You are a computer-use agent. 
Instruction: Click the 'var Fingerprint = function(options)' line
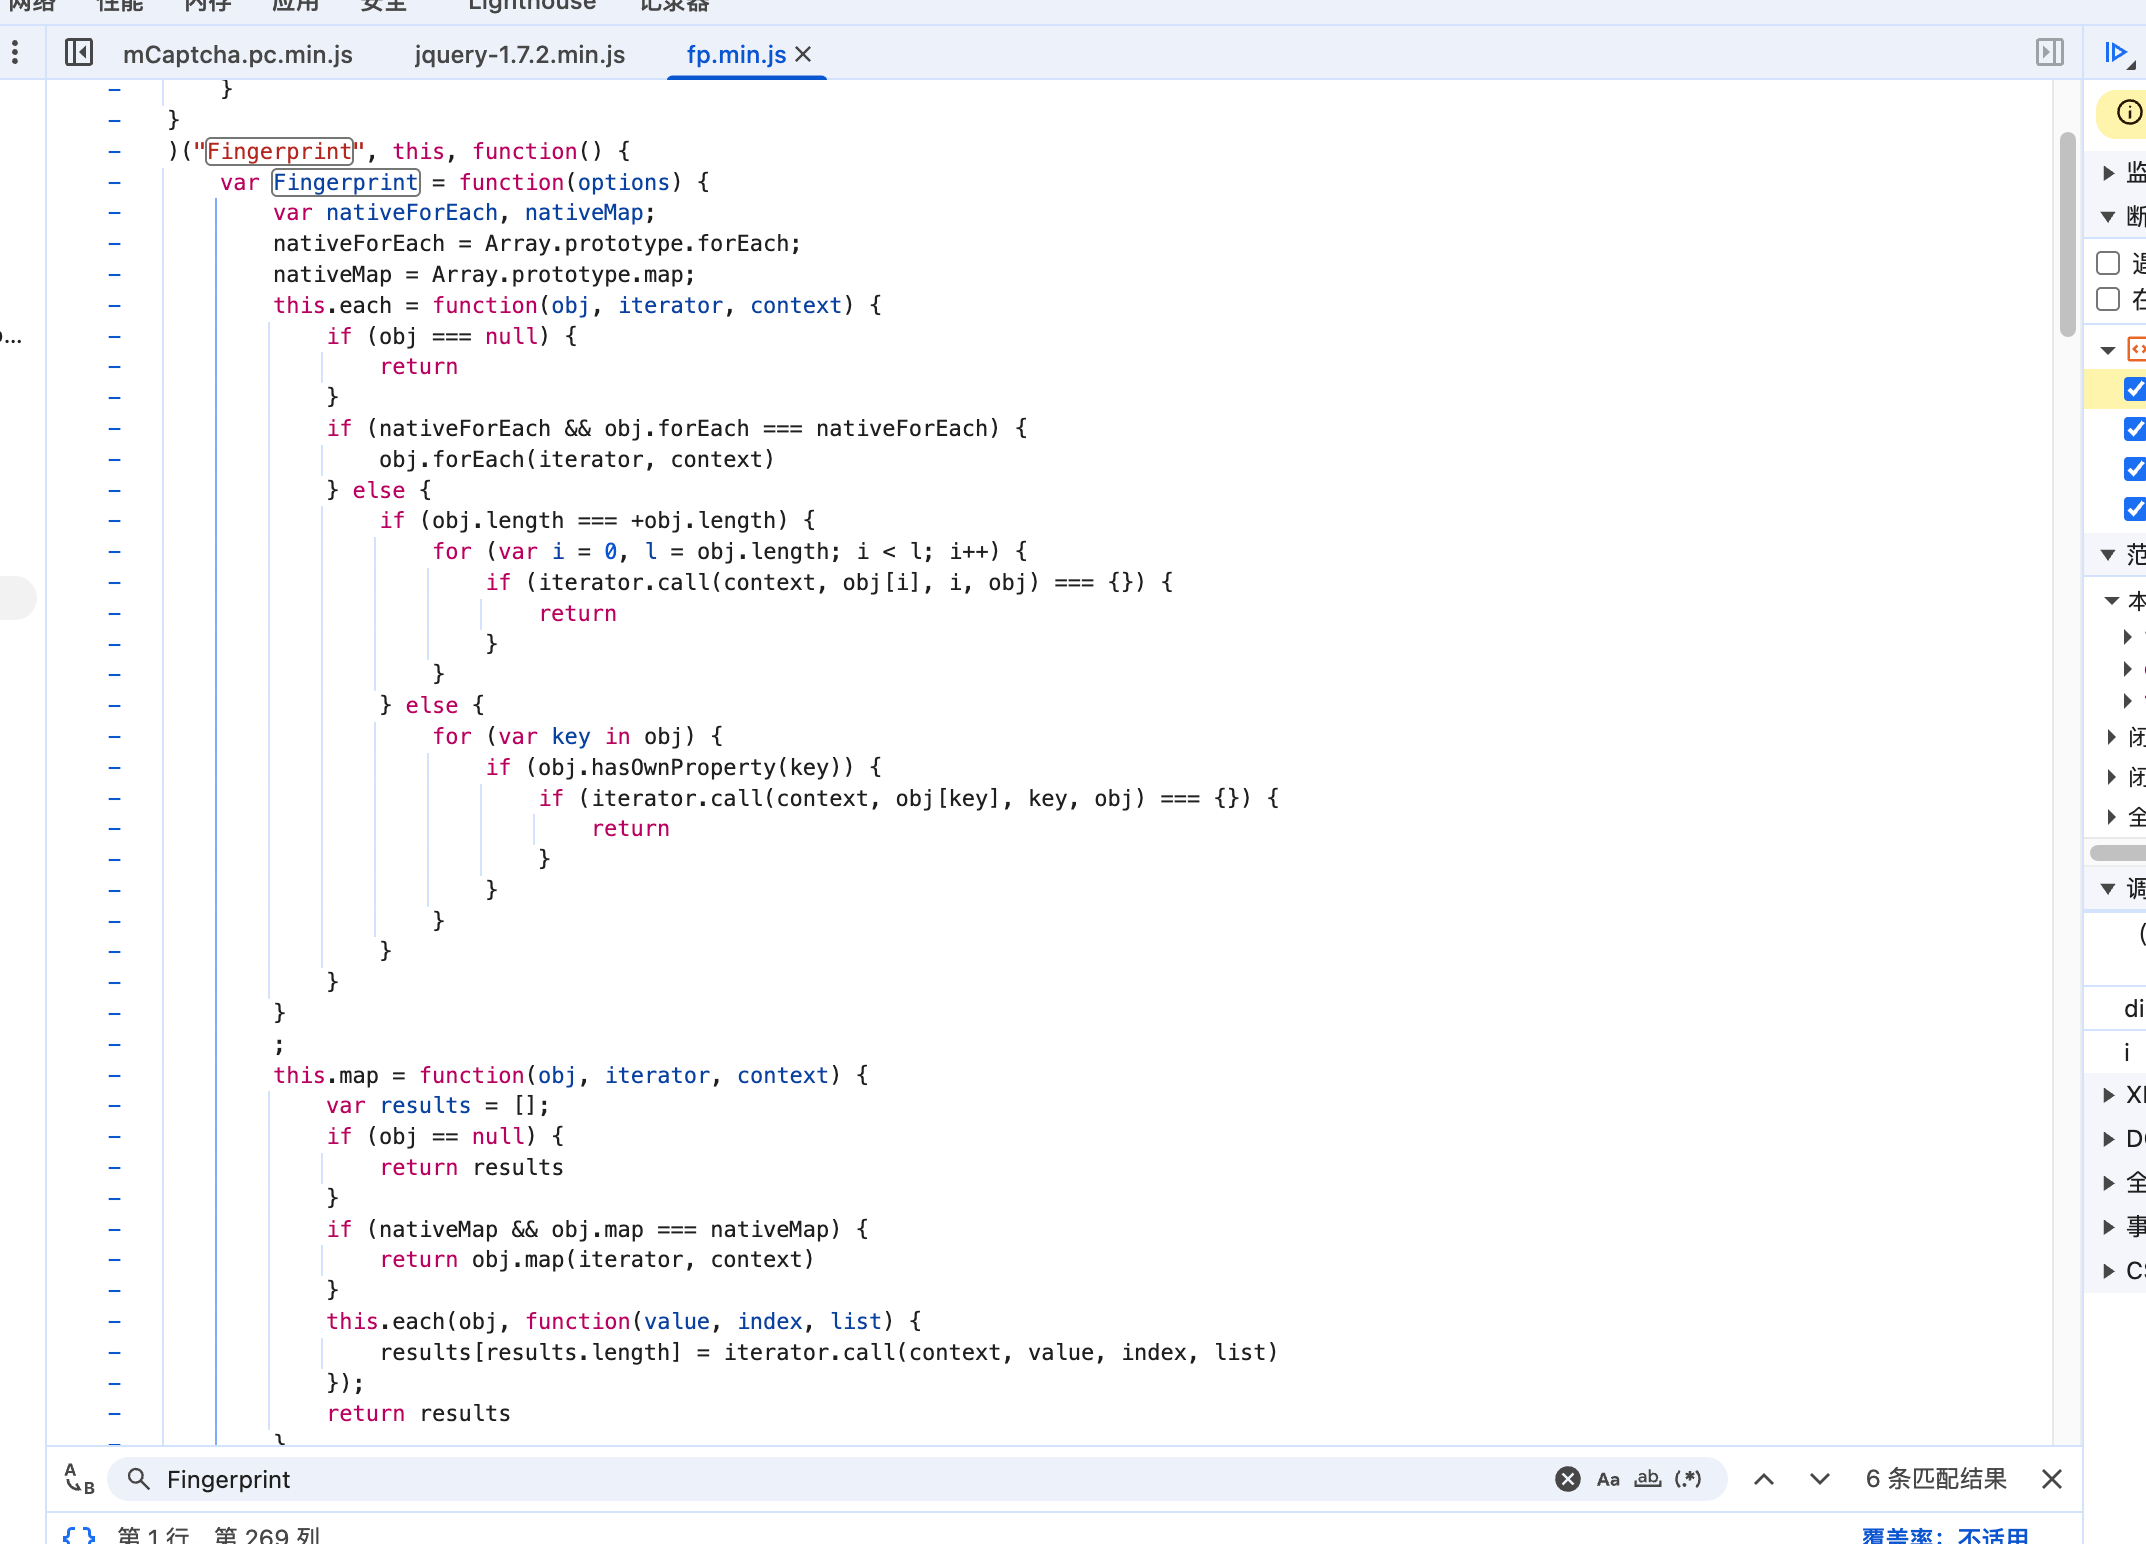tap(464, 182)
